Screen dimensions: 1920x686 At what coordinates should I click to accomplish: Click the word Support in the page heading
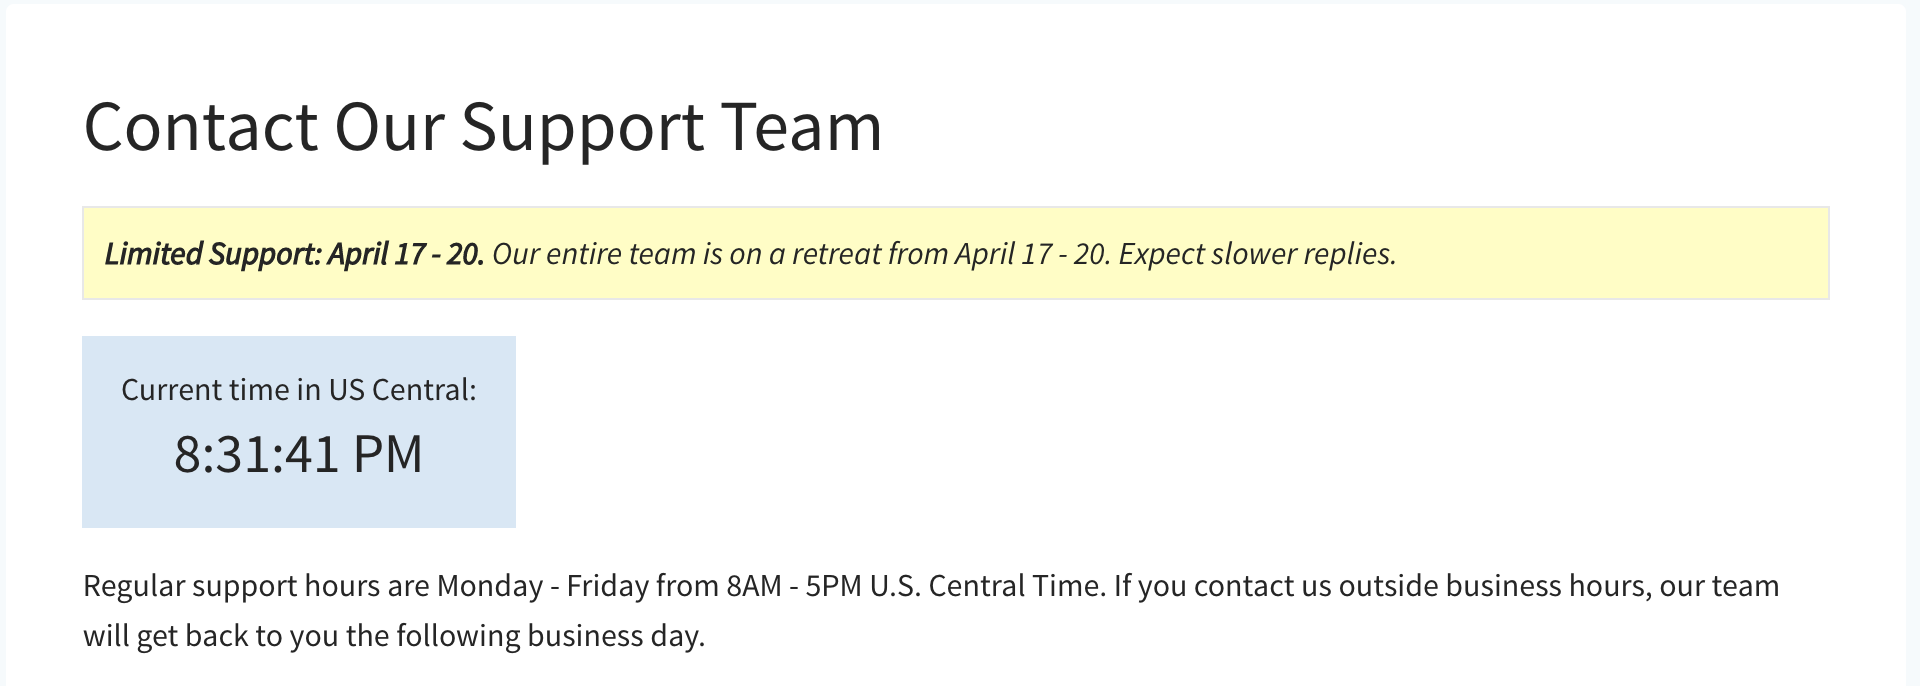(582, 128)
